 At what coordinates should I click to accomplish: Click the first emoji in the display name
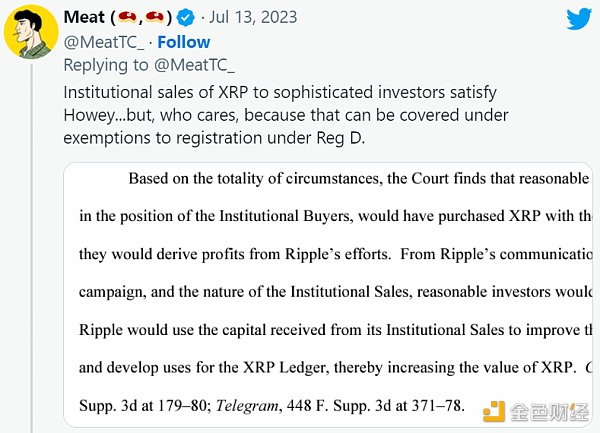[x=129, y=18]
